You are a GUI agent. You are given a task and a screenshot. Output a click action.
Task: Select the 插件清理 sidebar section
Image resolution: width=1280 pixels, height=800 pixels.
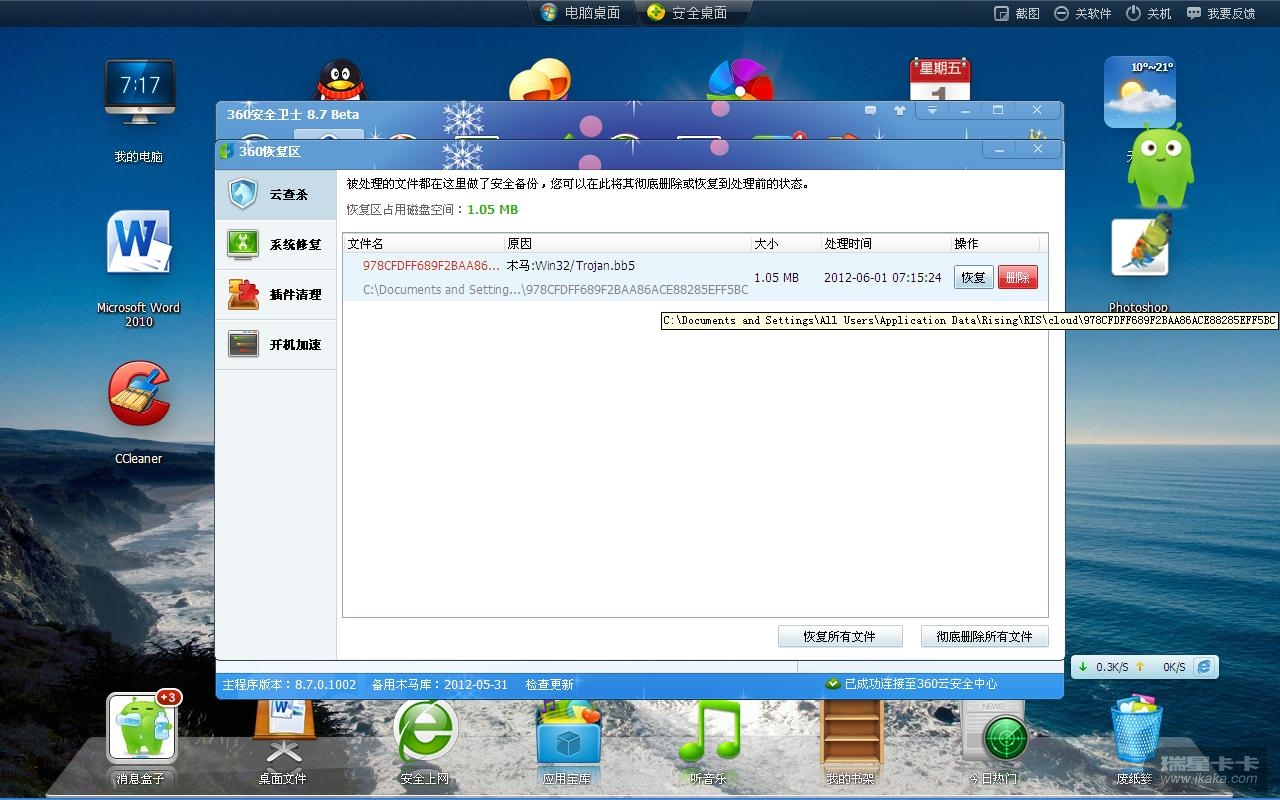[276, 294]
